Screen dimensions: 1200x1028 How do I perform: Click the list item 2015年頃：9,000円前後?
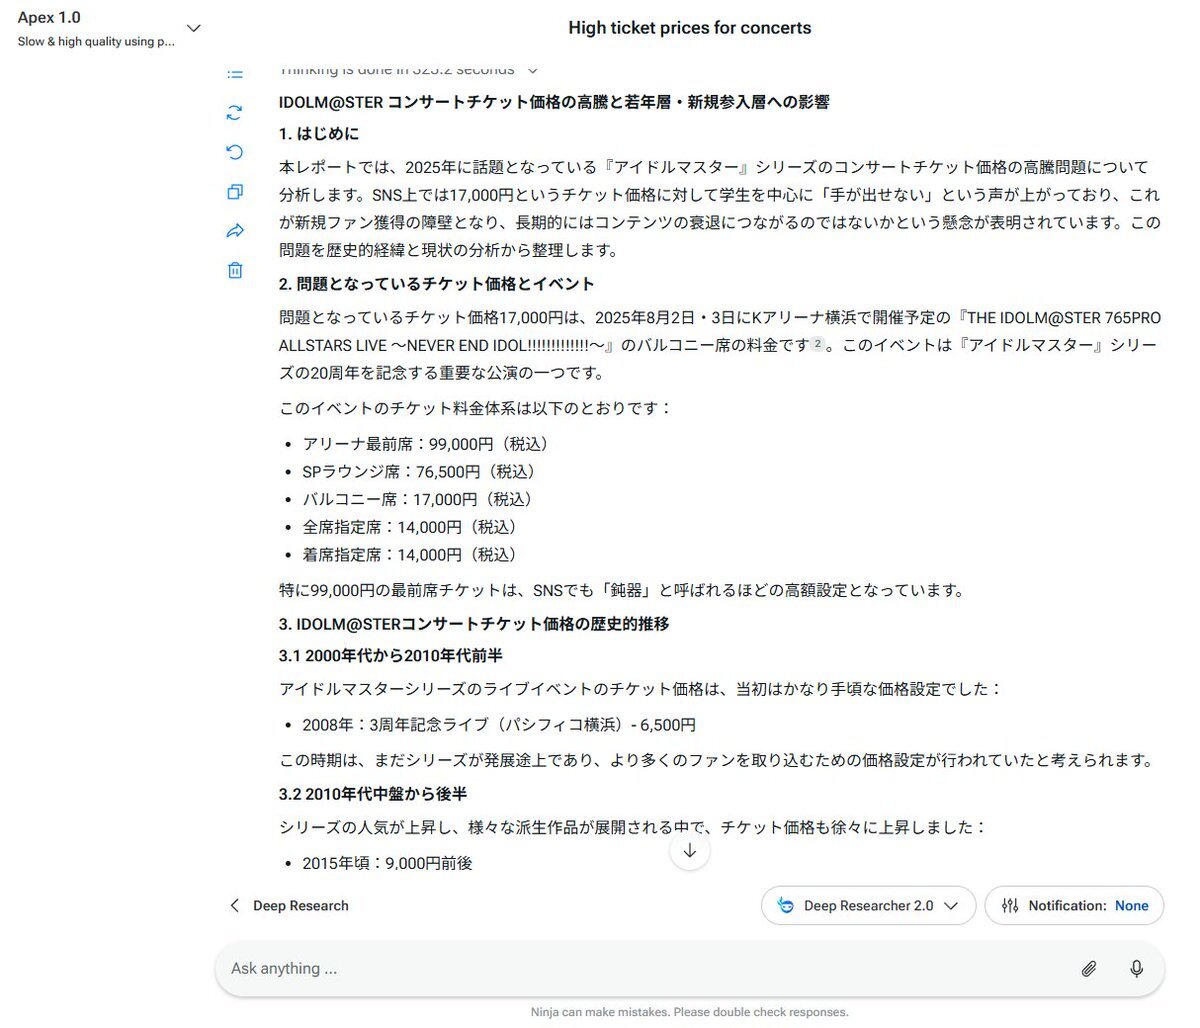(x=387, y=862)
